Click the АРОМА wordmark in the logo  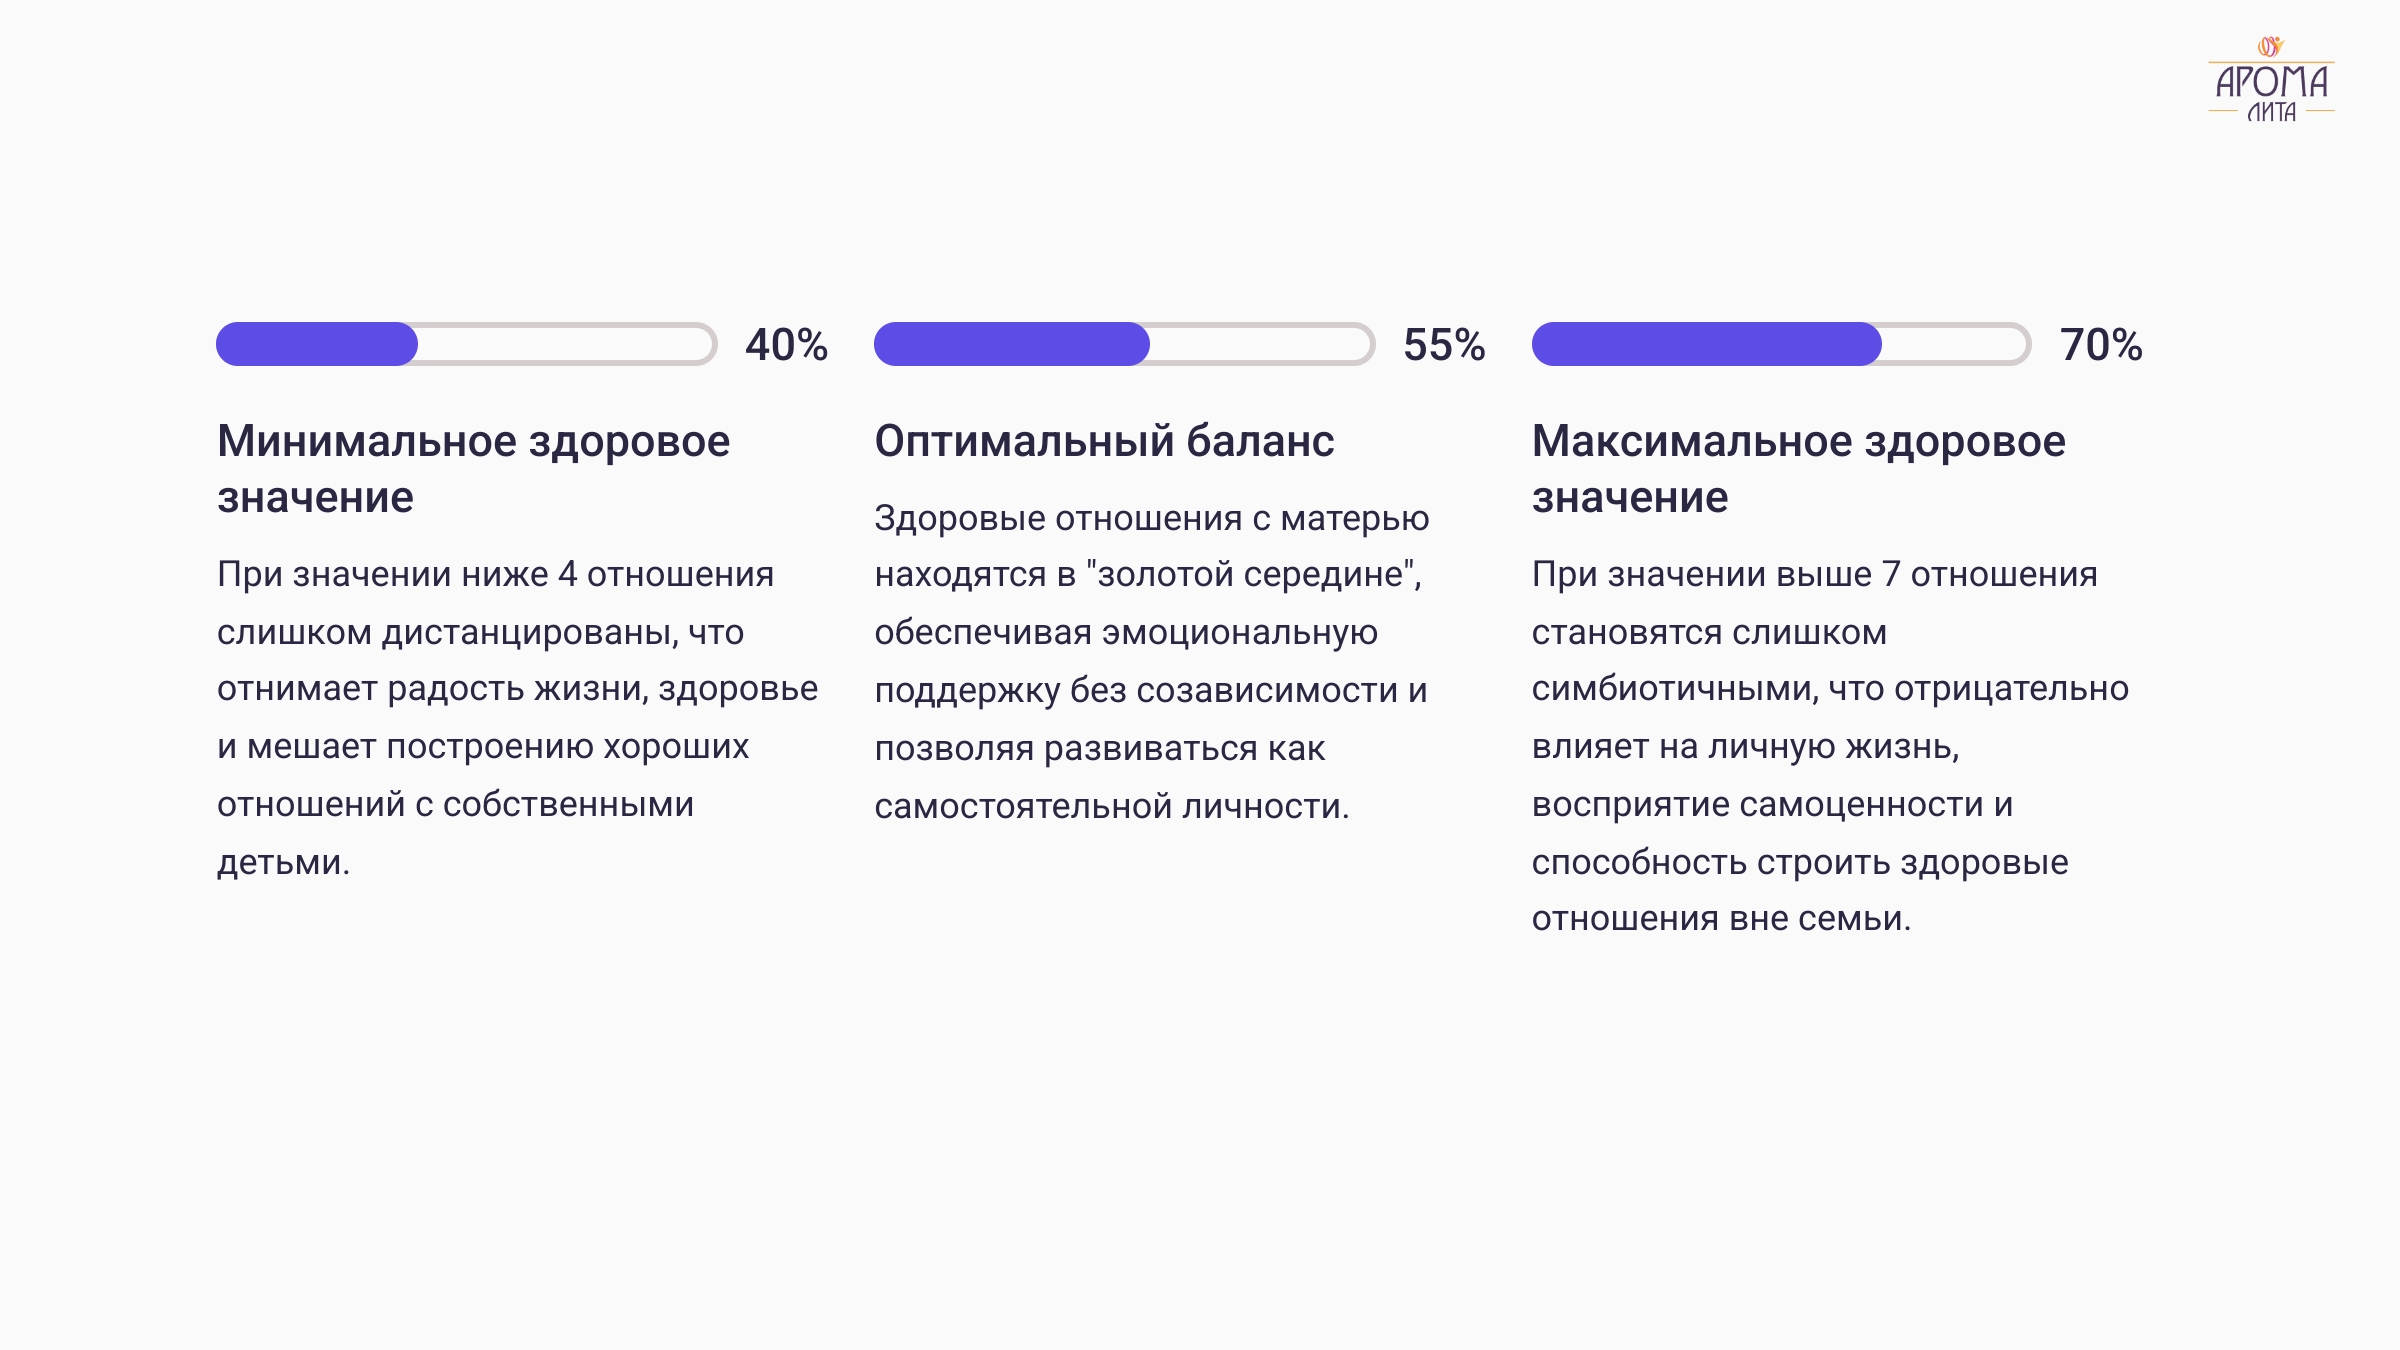[x=2271, y=82]
